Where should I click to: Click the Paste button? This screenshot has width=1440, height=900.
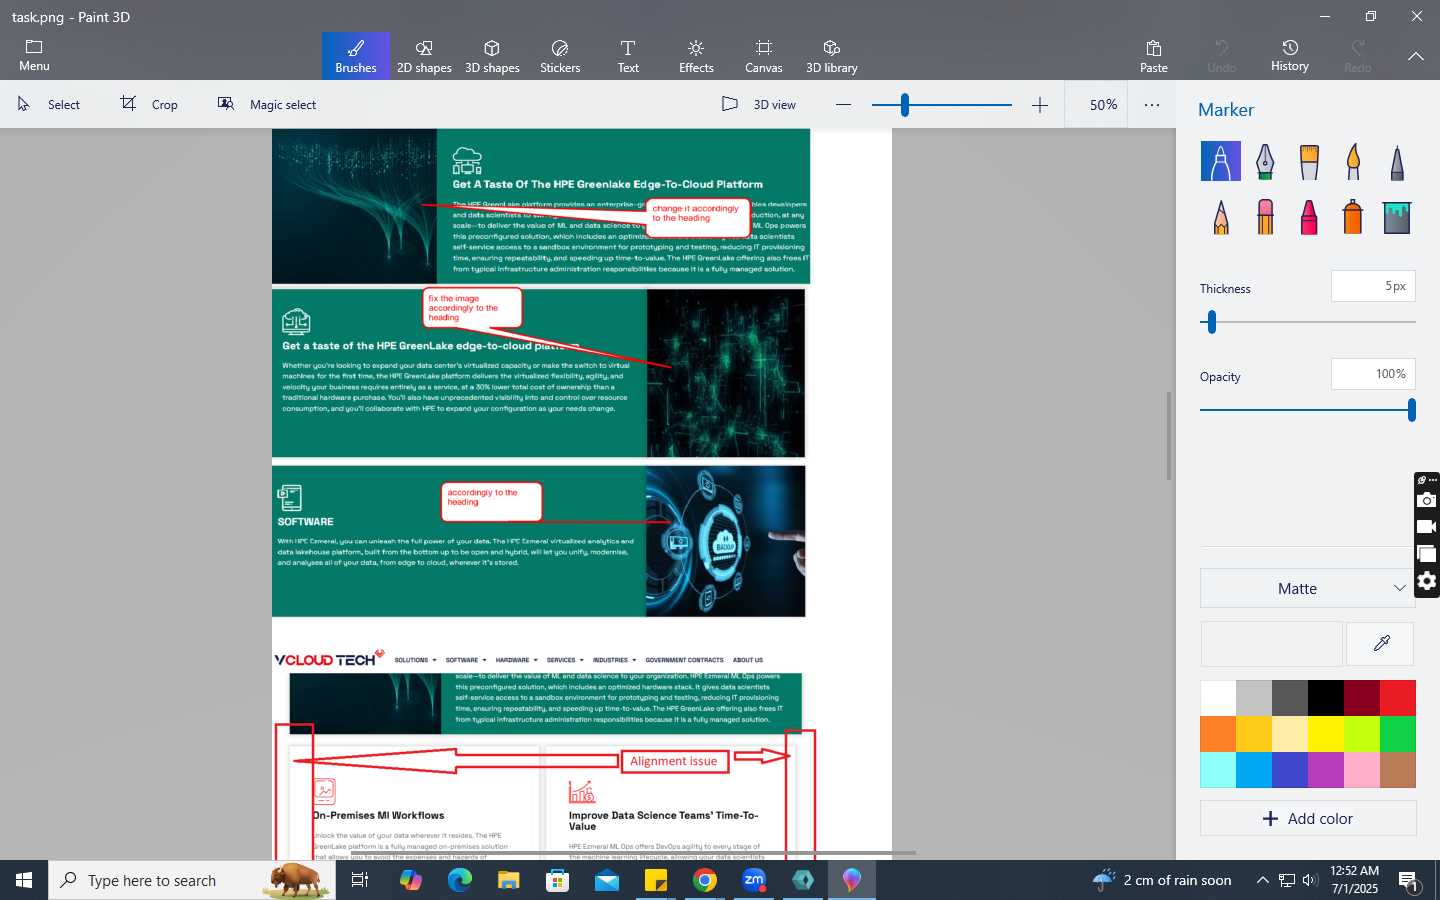click(x=1154, y=56)
